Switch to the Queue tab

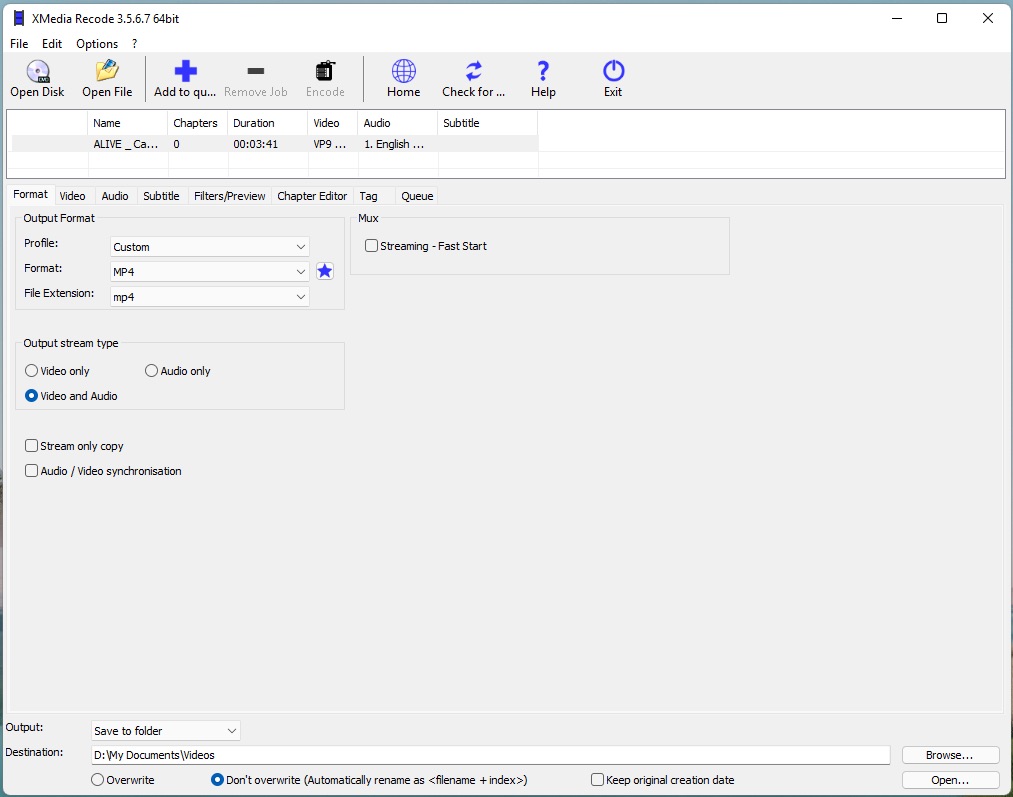417,196
